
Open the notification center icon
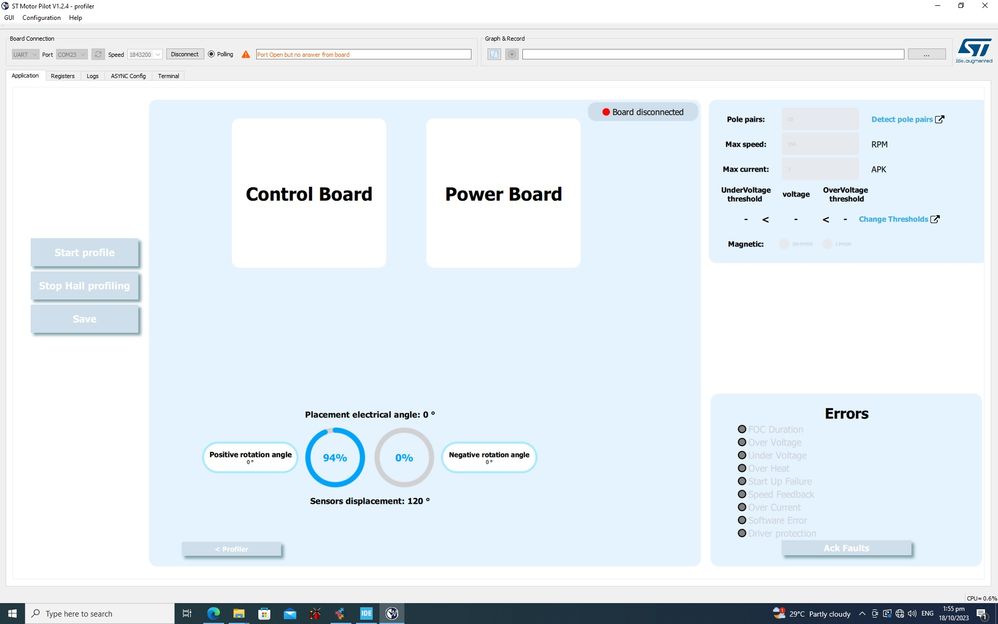(x=982, y=614)
